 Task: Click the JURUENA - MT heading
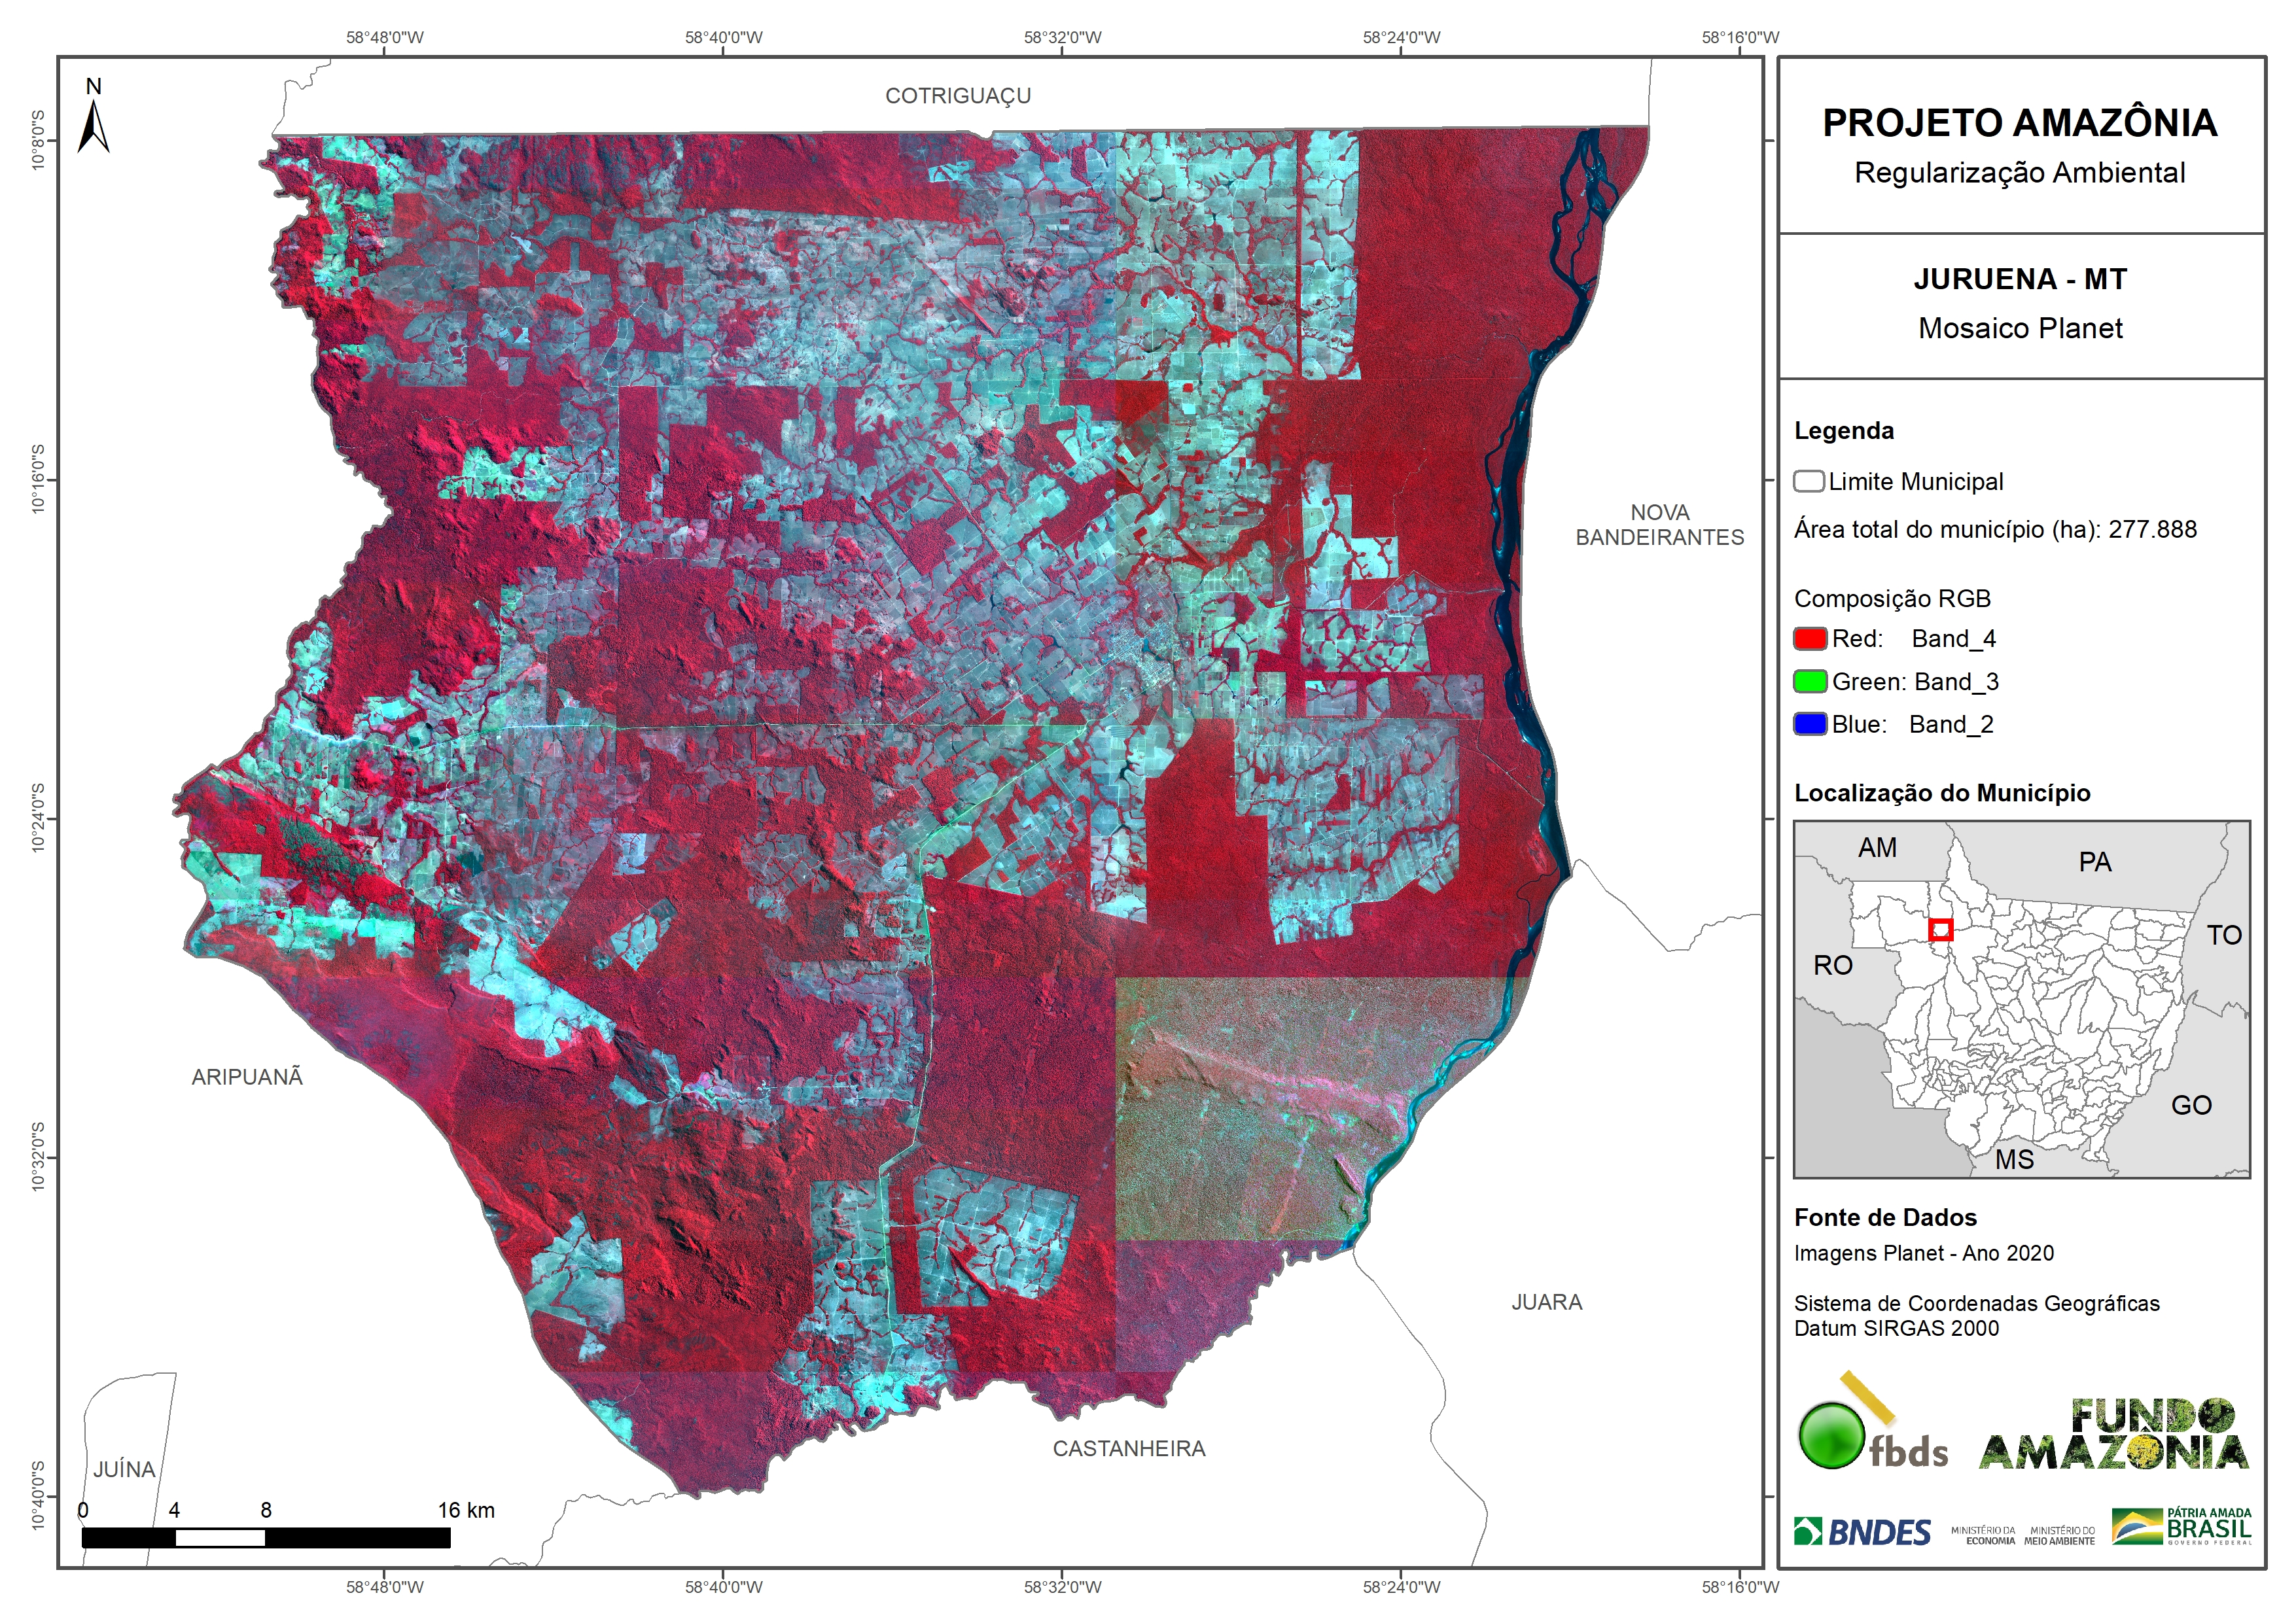(2020, 279)
